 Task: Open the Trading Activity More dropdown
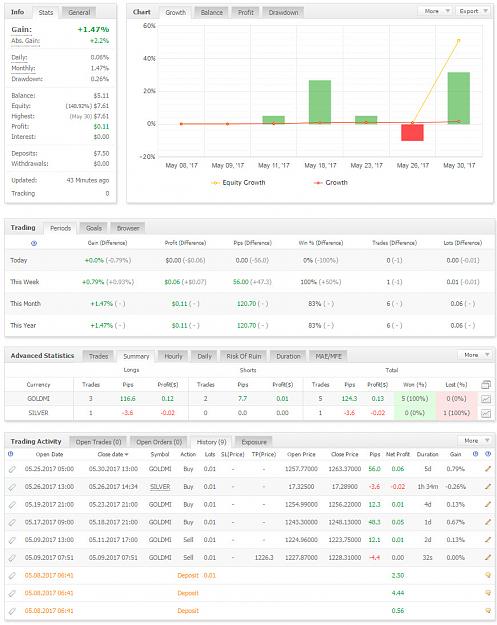pyautogui.click(x=475, y=440)
